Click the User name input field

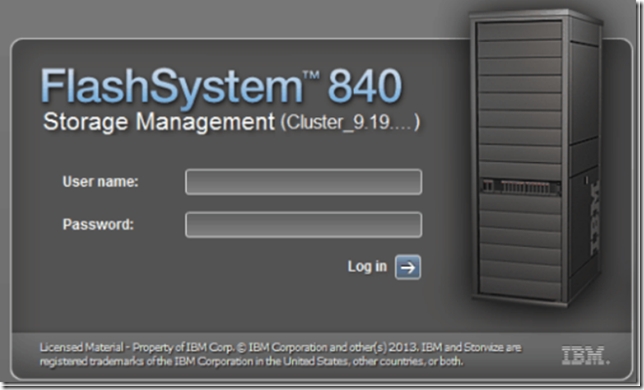coord(304,182)
